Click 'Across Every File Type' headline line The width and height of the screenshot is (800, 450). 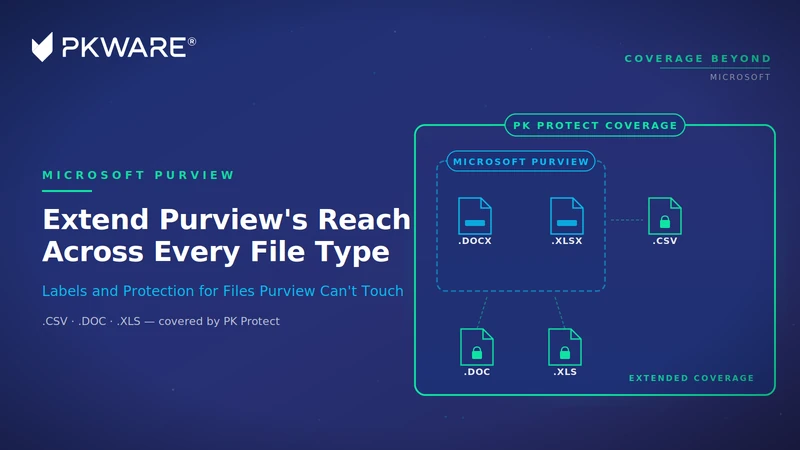pyautogui.click(x=216, y=252)
